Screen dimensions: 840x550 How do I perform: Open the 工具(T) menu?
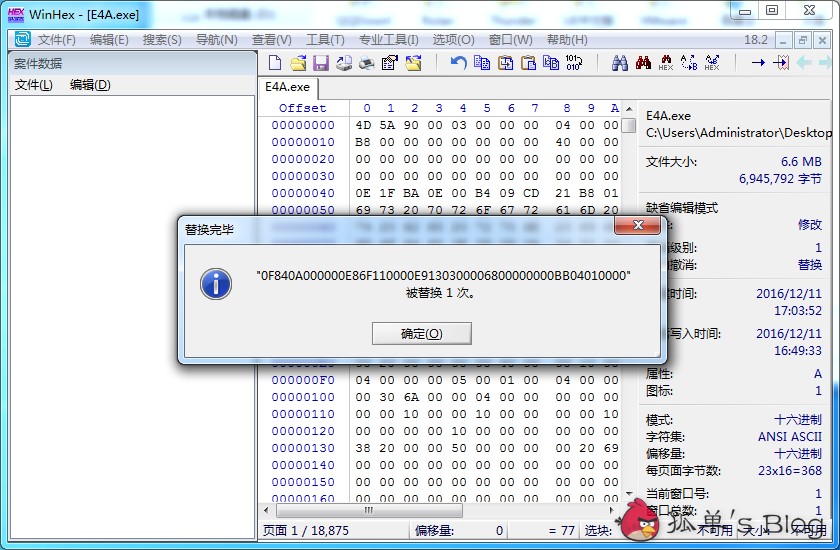325,40
